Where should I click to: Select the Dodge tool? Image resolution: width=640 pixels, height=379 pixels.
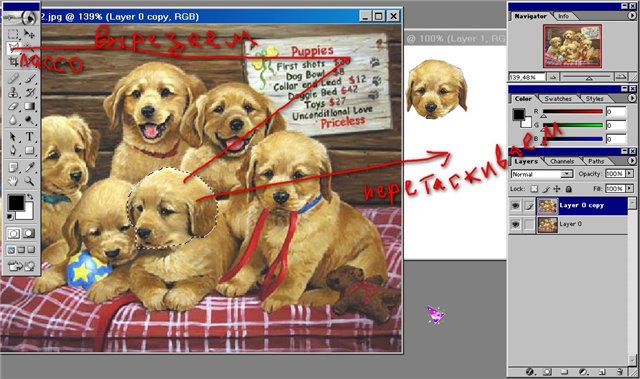29,120
